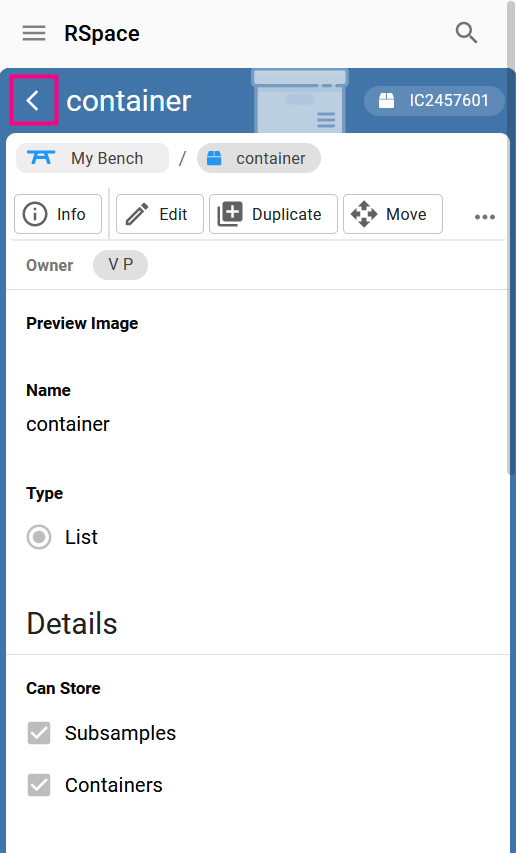Navigate to My Bench breadcrumb
The width and height of the screenshot is (516, 853).
tap(92, 158)
